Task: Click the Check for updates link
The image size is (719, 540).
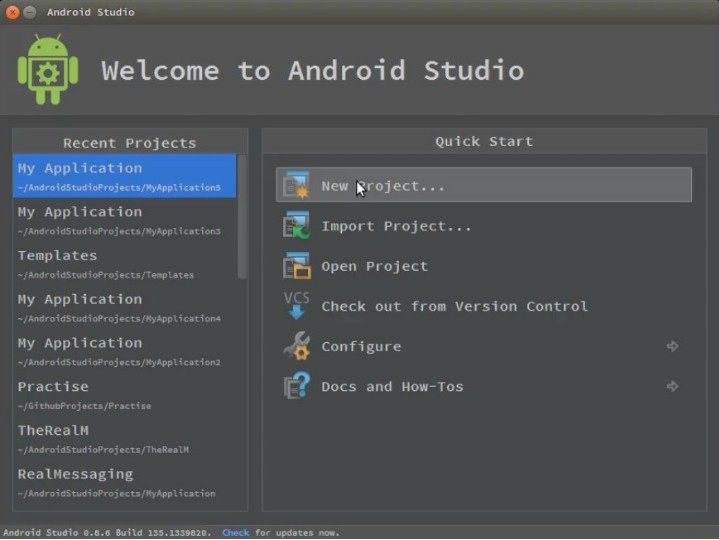Action: click(x=235, y=533)
